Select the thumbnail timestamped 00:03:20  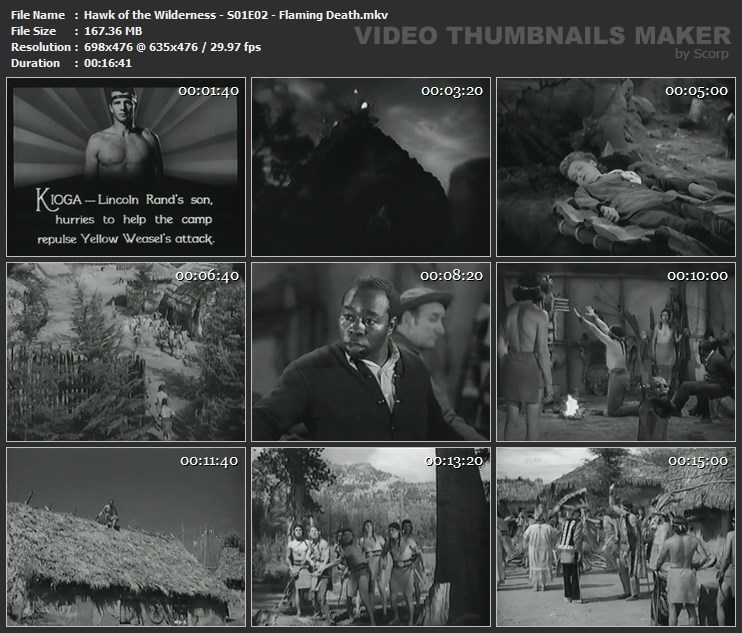pos(371,167)
